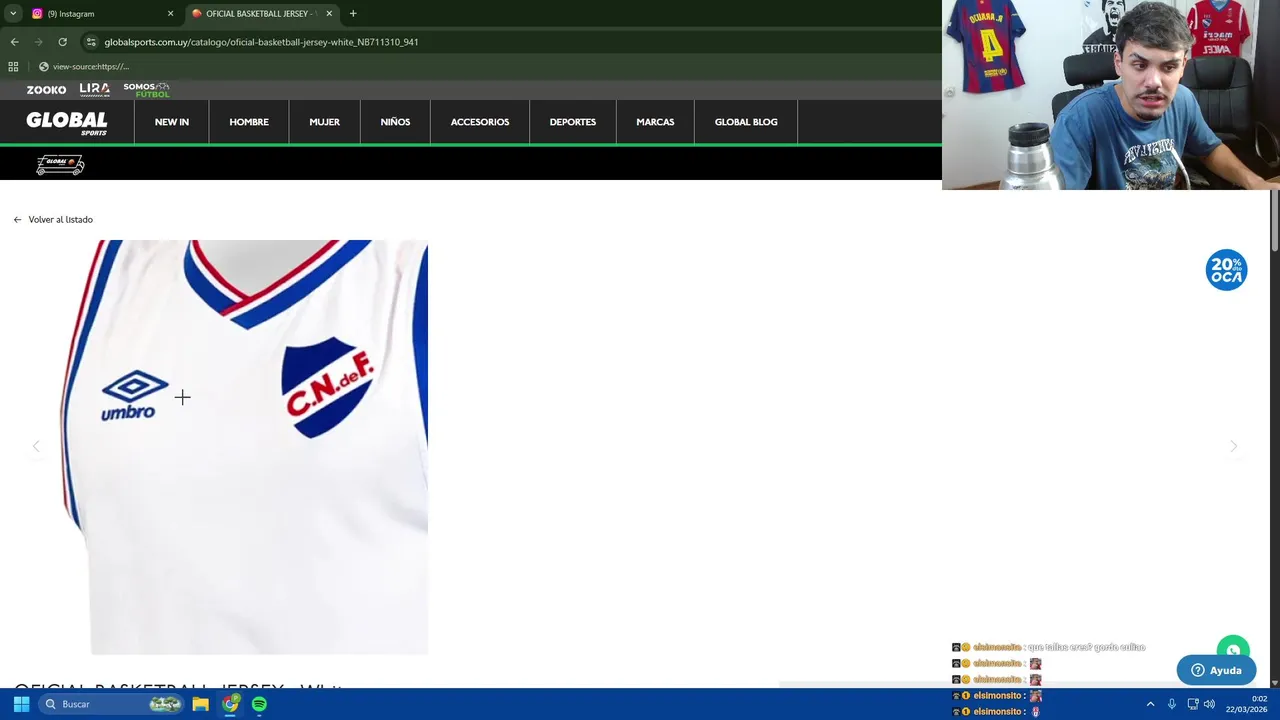Open Chrome from the taskbar
Viewport: 1280px width, 720px height.
pyautogui.click(x=230, y=704)
